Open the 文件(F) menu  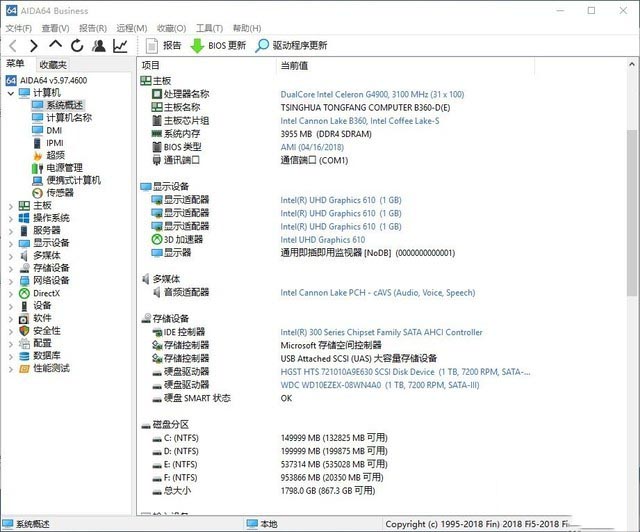click(x=18, y=28)
